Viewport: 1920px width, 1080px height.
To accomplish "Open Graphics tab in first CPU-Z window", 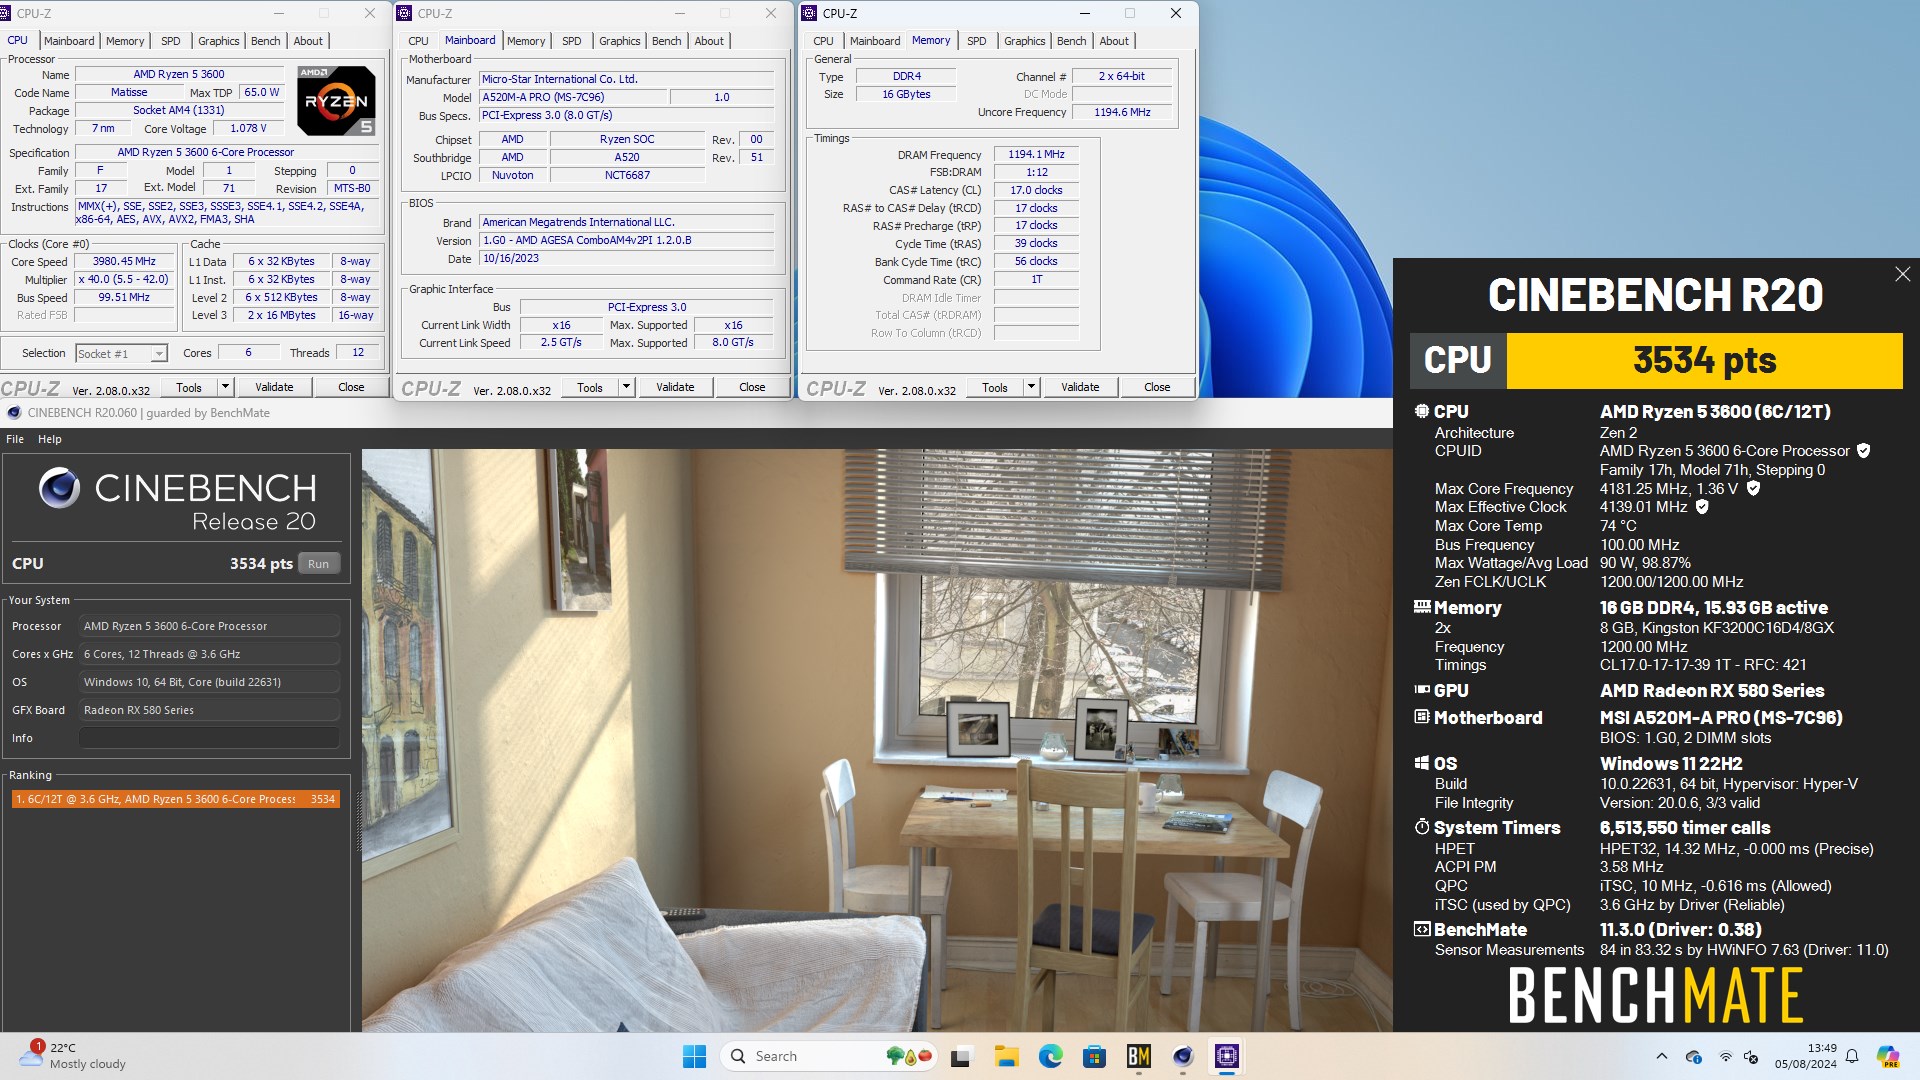I will point(218,41).
